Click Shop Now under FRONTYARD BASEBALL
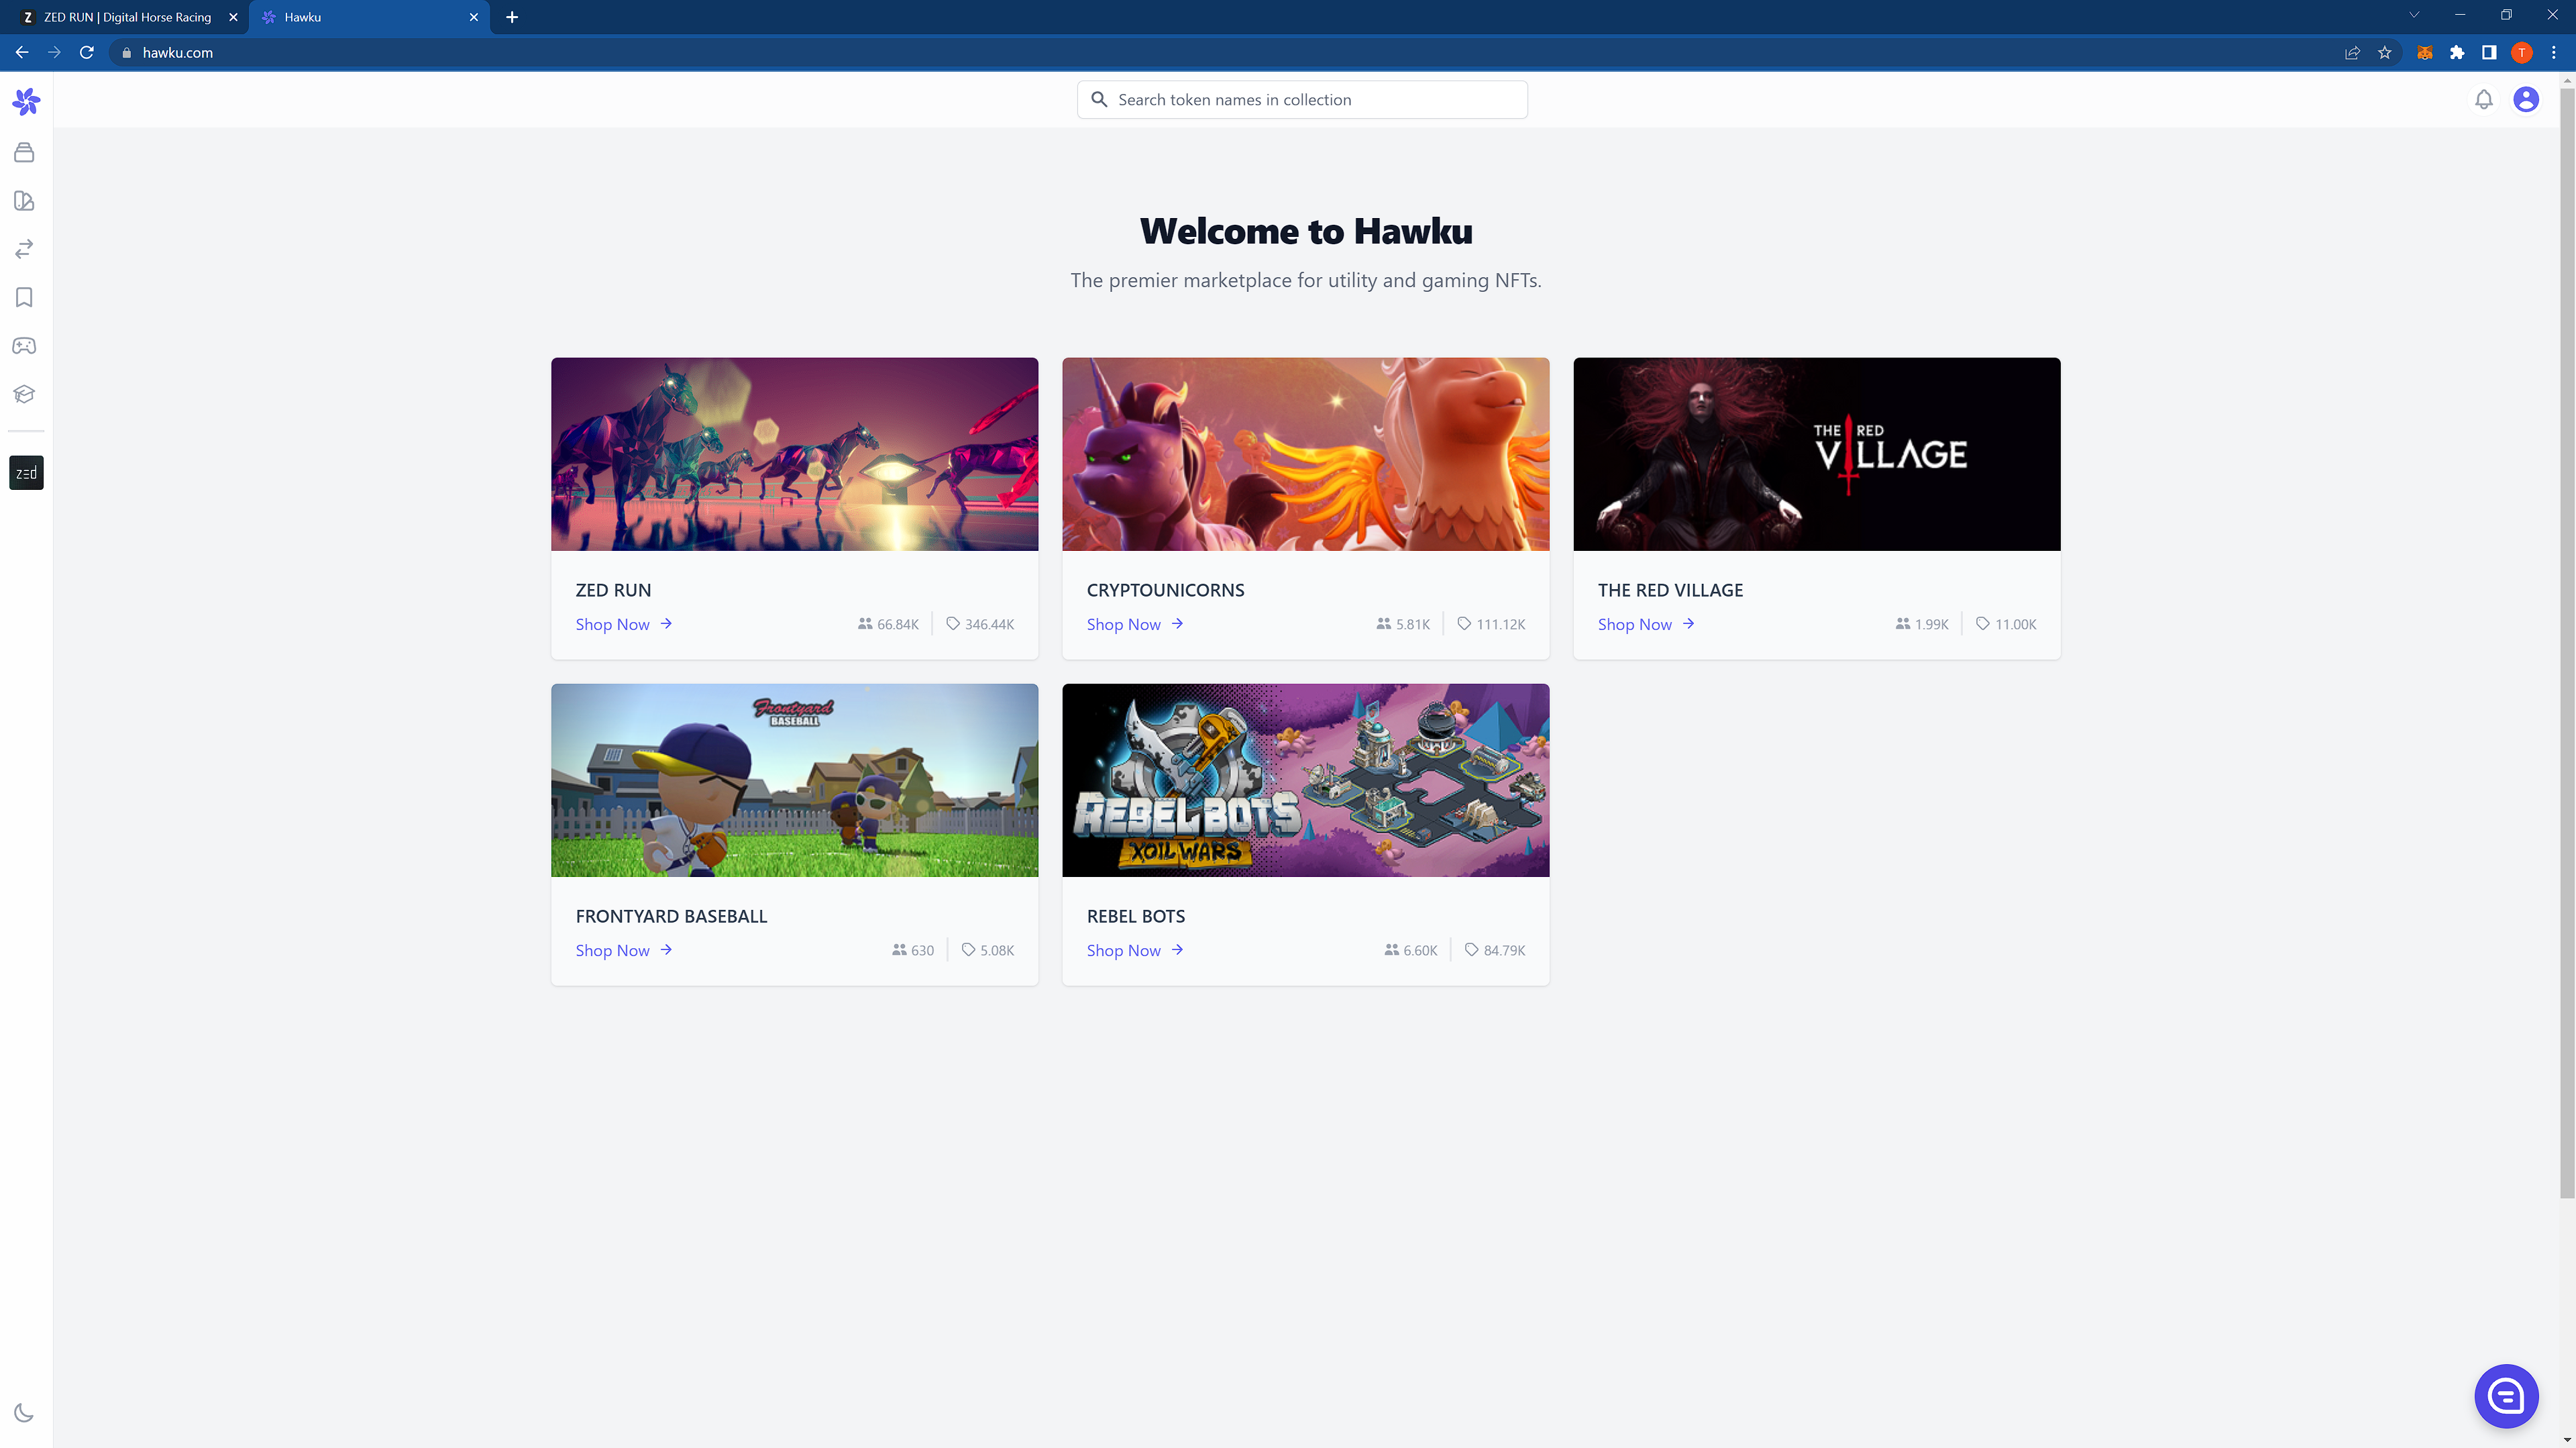The width and height of the screenshot is (2576, 1448). pos(623,950)
